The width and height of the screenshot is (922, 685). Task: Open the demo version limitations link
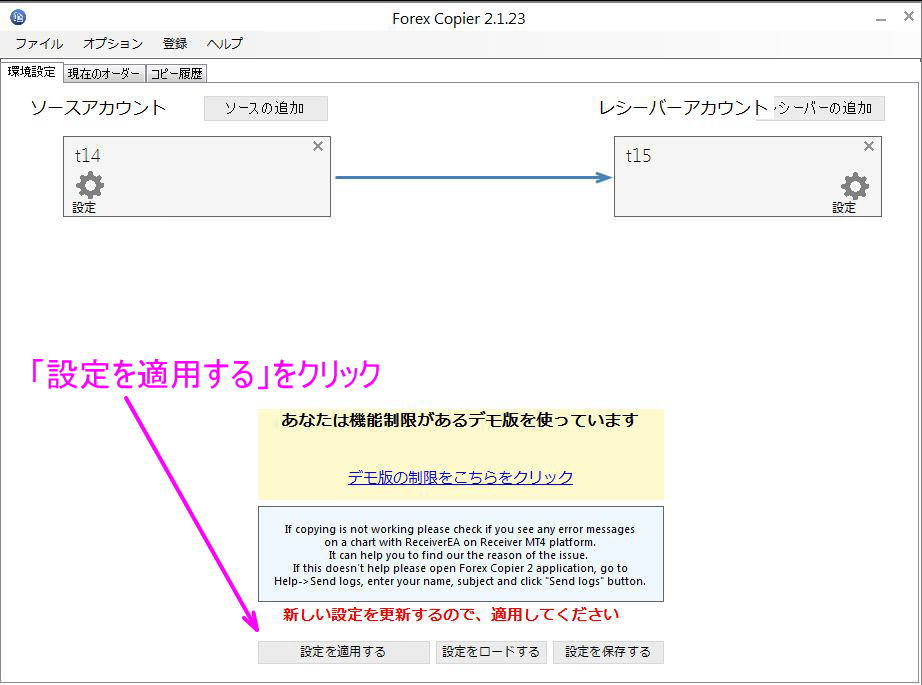459,478
